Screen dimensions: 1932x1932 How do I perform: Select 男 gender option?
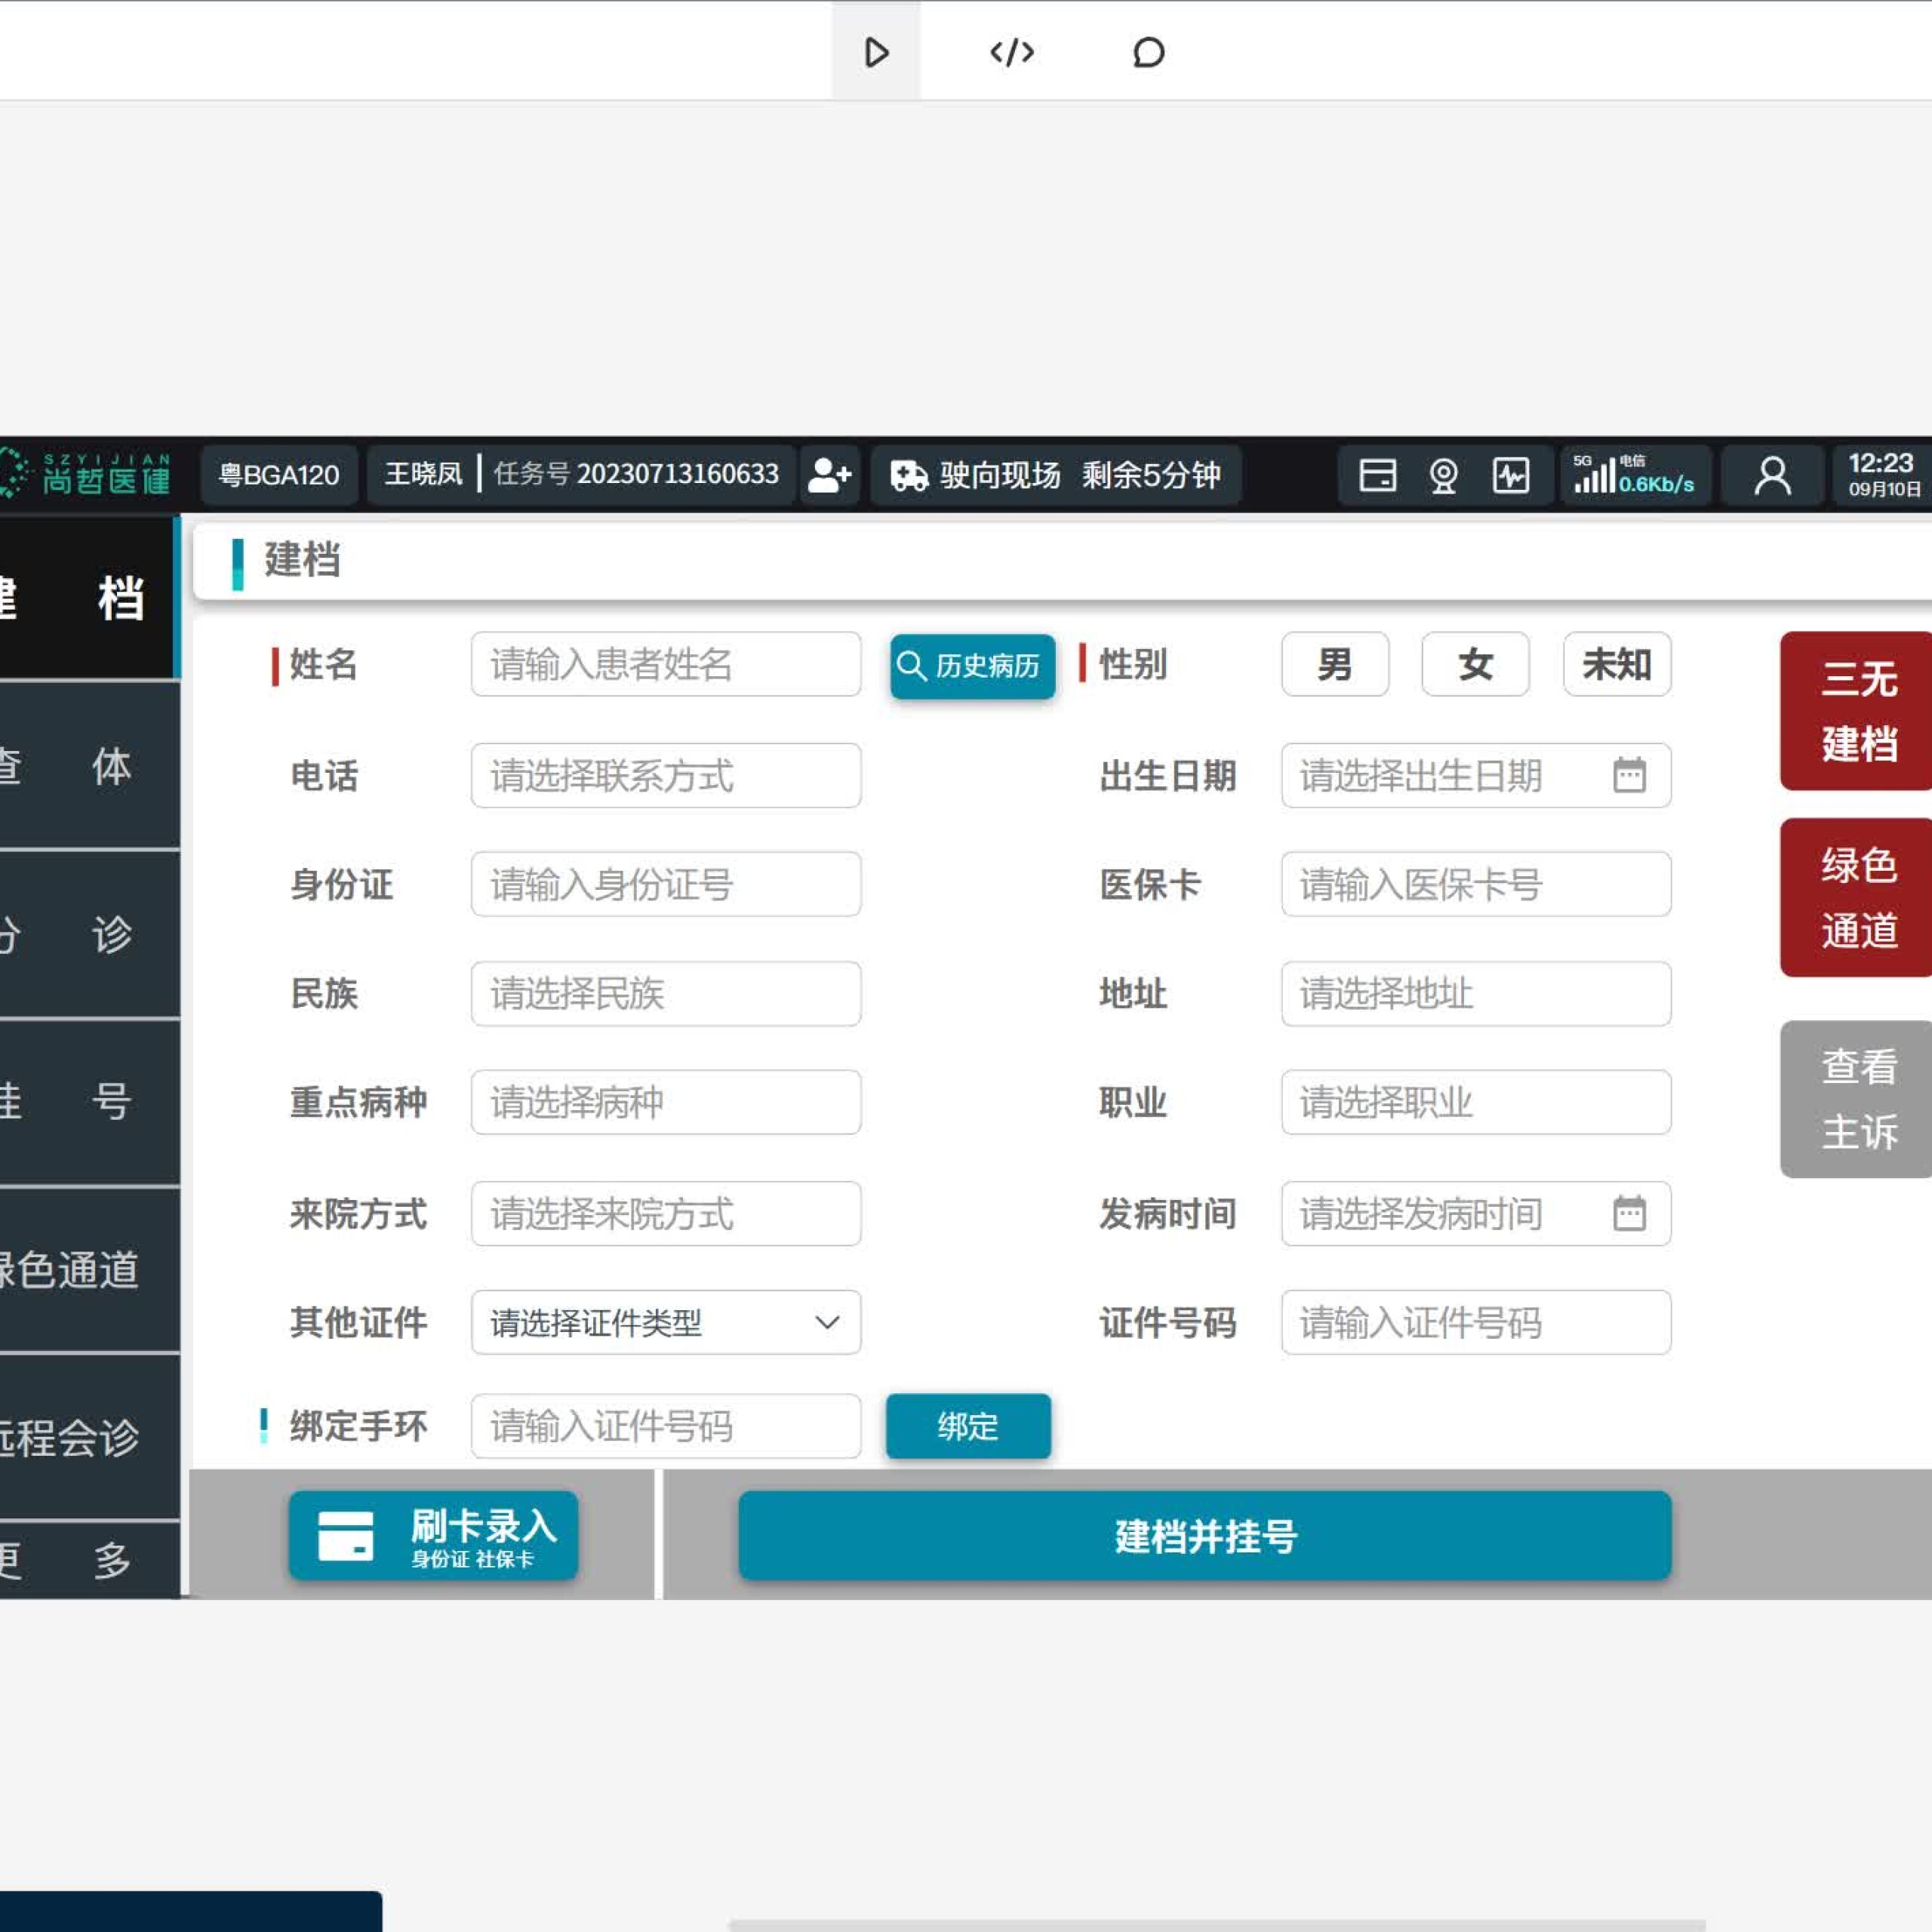click(1334, 664)
